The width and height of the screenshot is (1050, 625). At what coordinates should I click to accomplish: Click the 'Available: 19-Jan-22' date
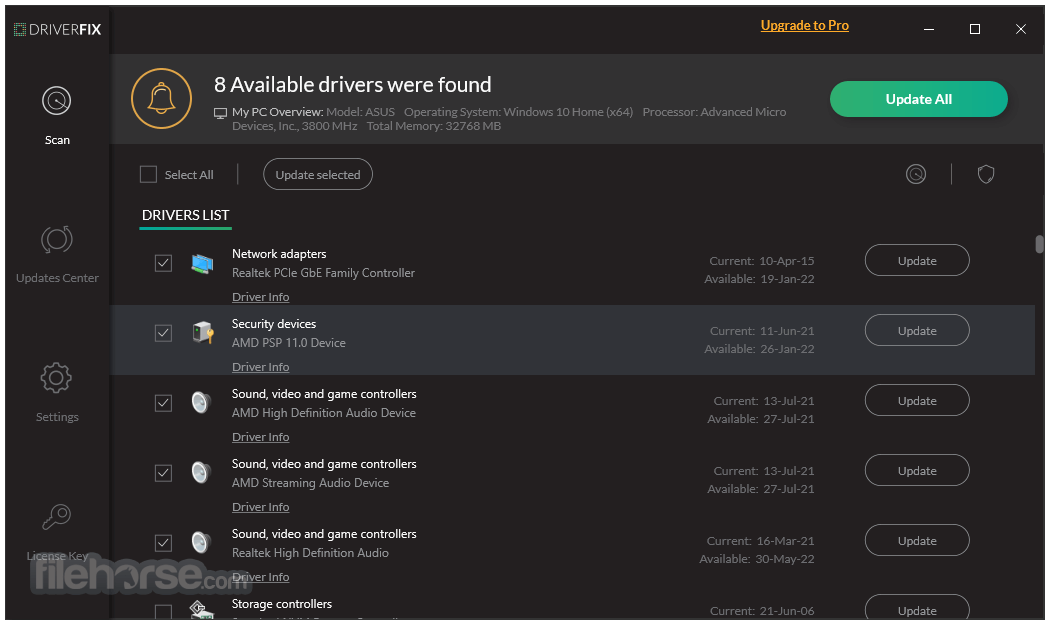[759, 279]
